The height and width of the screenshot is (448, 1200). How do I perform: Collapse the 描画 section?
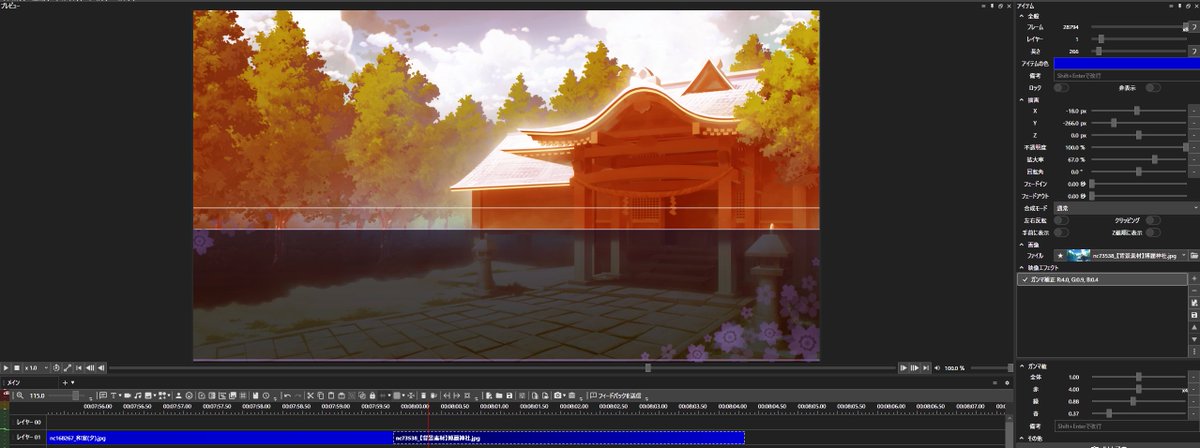click(x=1021, y=99)
